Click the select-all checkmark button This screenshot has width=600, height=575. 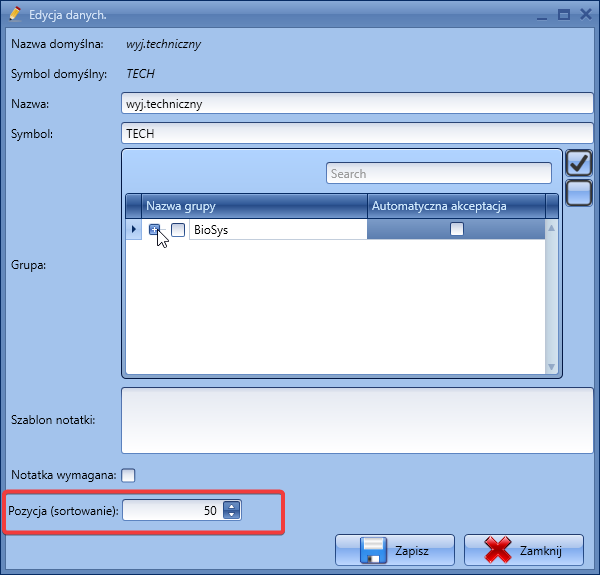point(579,162)
